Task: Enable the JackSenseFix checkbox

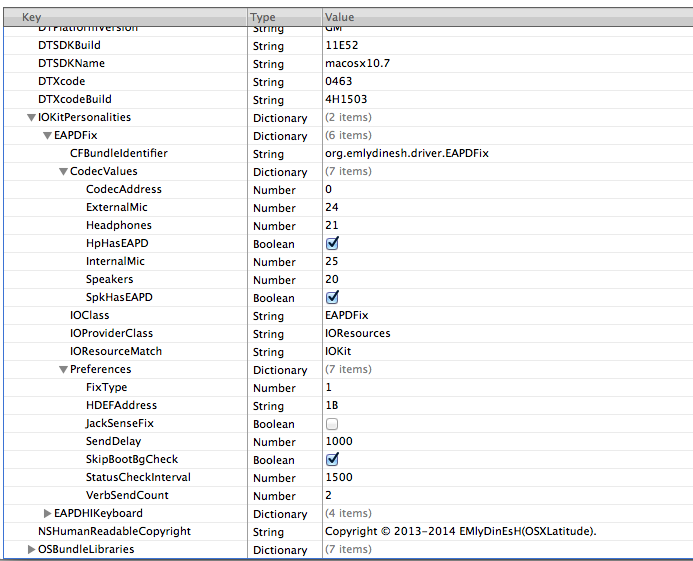Action: [332, 423]
